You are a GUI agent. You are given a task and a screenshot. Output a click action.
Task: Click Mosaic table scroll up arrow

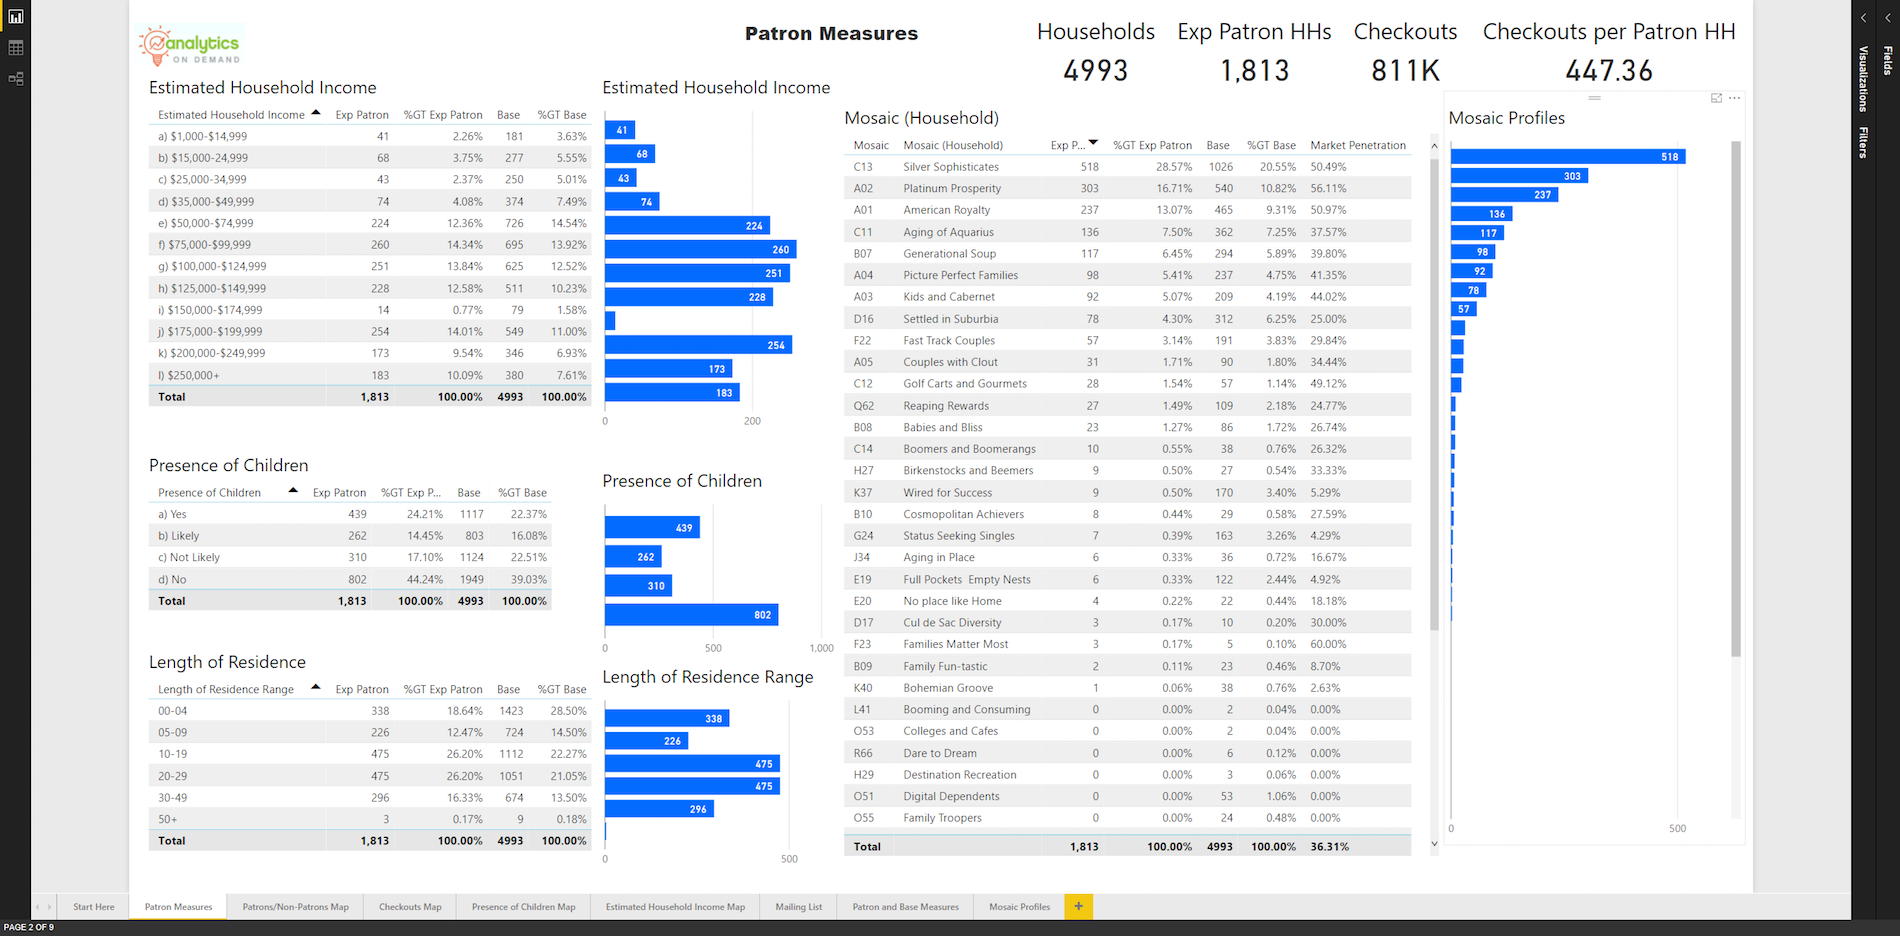tap(1434, 146)
